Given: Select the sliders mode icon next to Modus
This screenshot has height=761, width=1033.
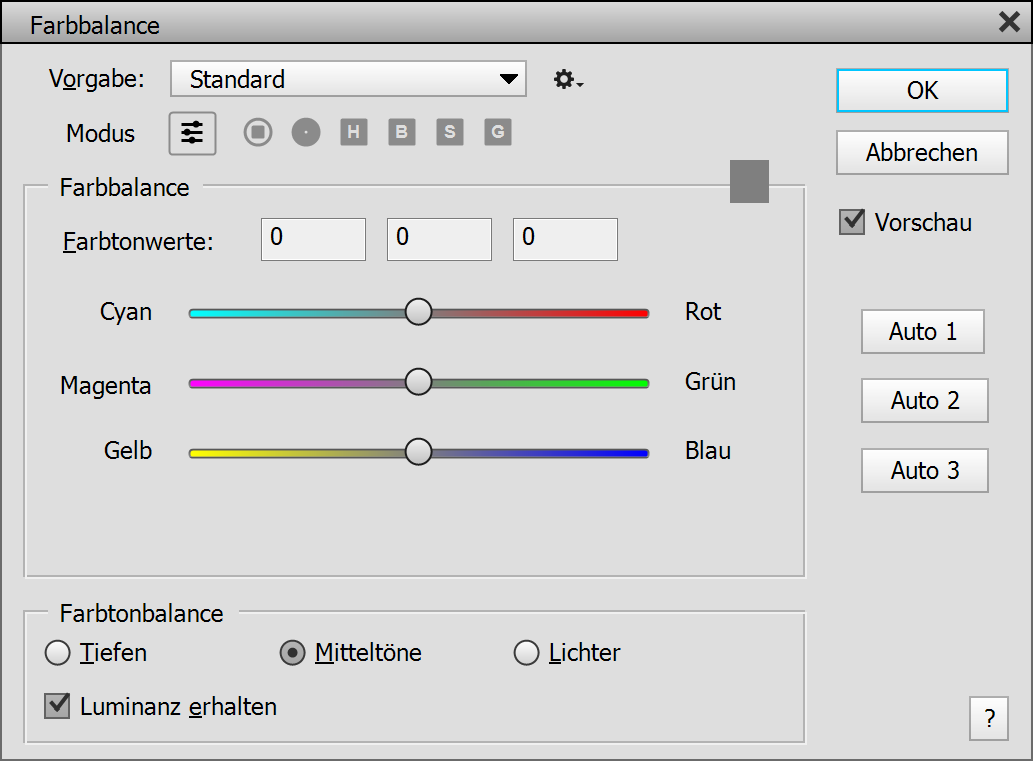Looking at the screenshot, I should 192,133.
